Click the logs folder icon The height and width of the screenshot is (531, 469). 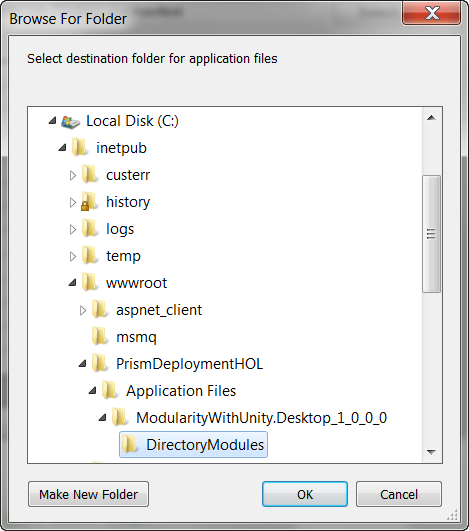90,229
